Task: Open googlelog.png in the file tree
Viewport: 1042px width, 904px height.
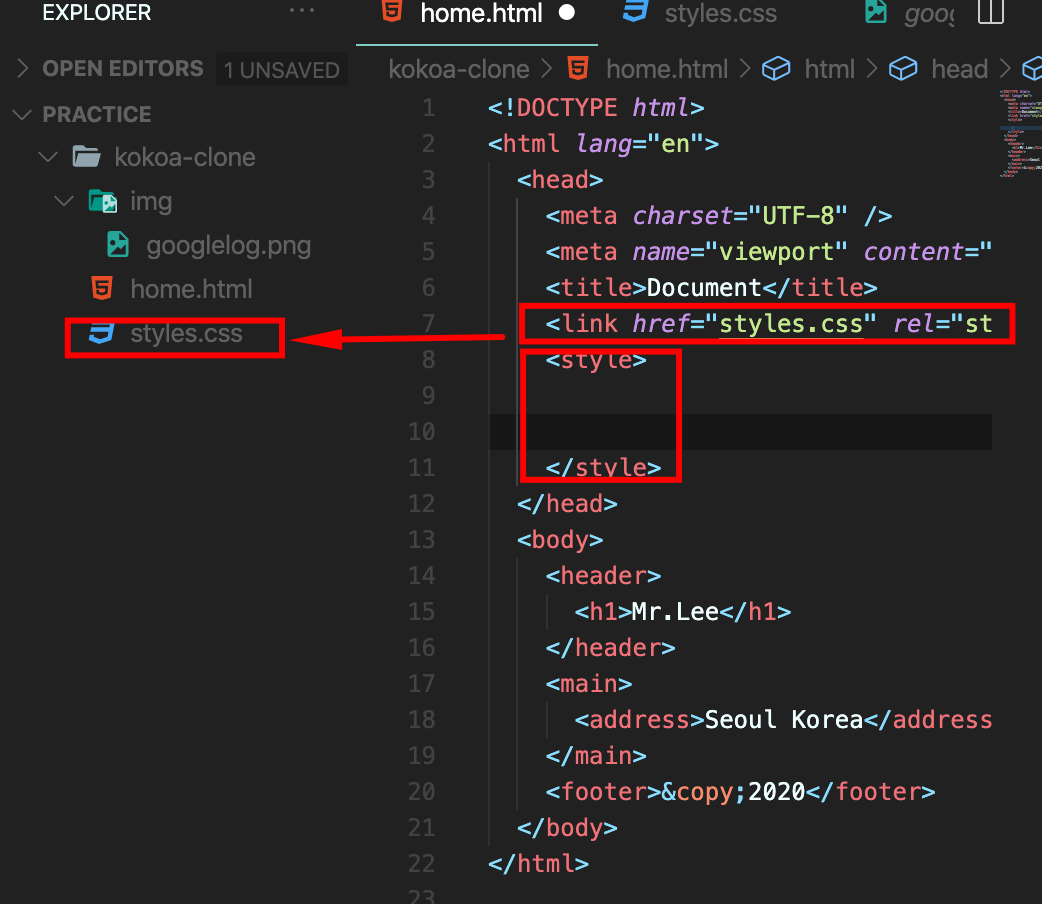Action: pos(229,245)
